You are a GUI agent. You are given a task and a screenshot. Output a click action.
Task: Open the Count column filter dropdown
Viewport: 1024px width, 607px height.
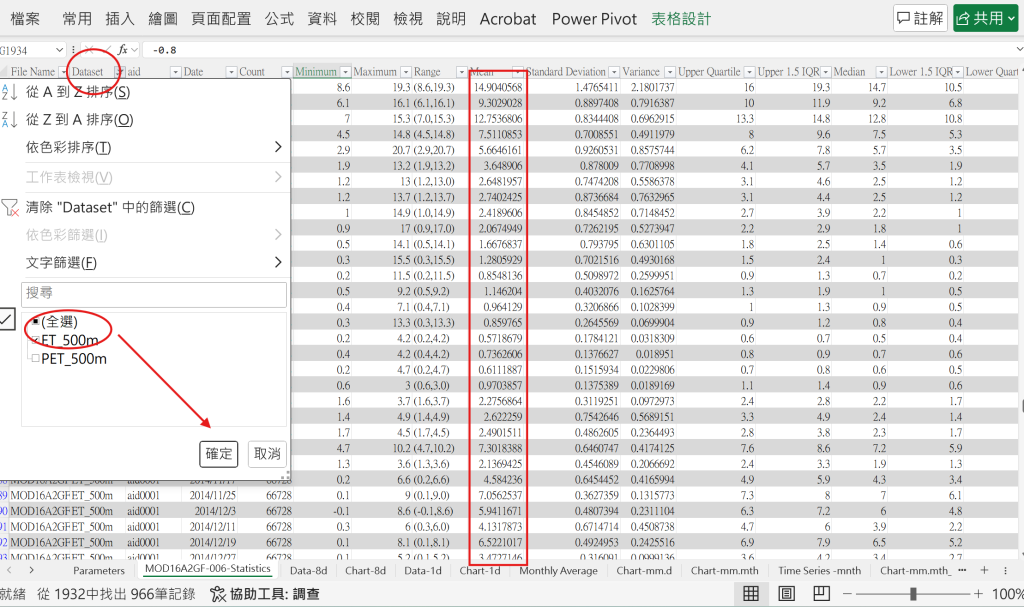pos(287,72)
